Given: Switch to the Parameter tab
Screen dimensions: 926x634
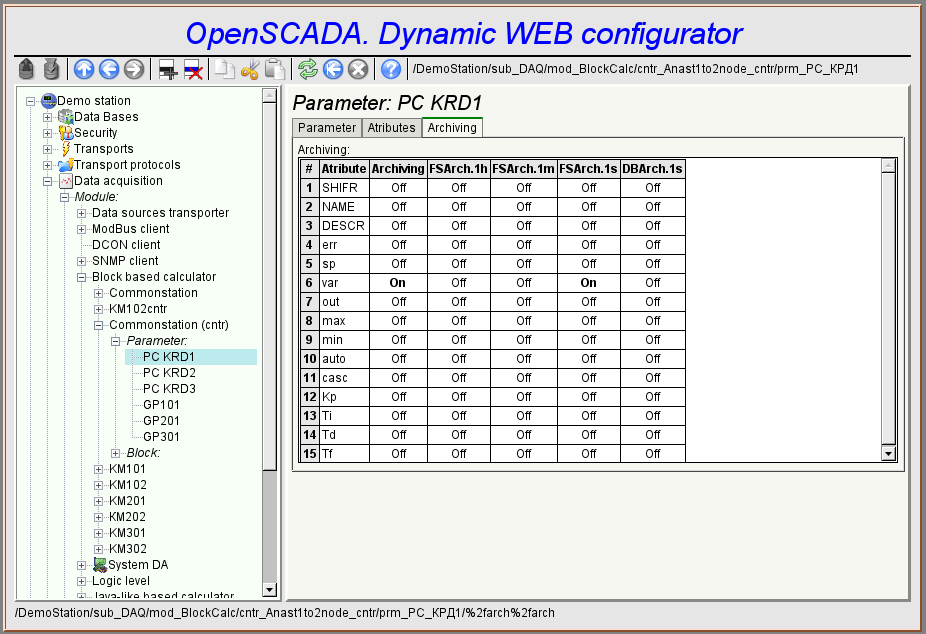Looking at the screenshot, I should coord(327,128).
